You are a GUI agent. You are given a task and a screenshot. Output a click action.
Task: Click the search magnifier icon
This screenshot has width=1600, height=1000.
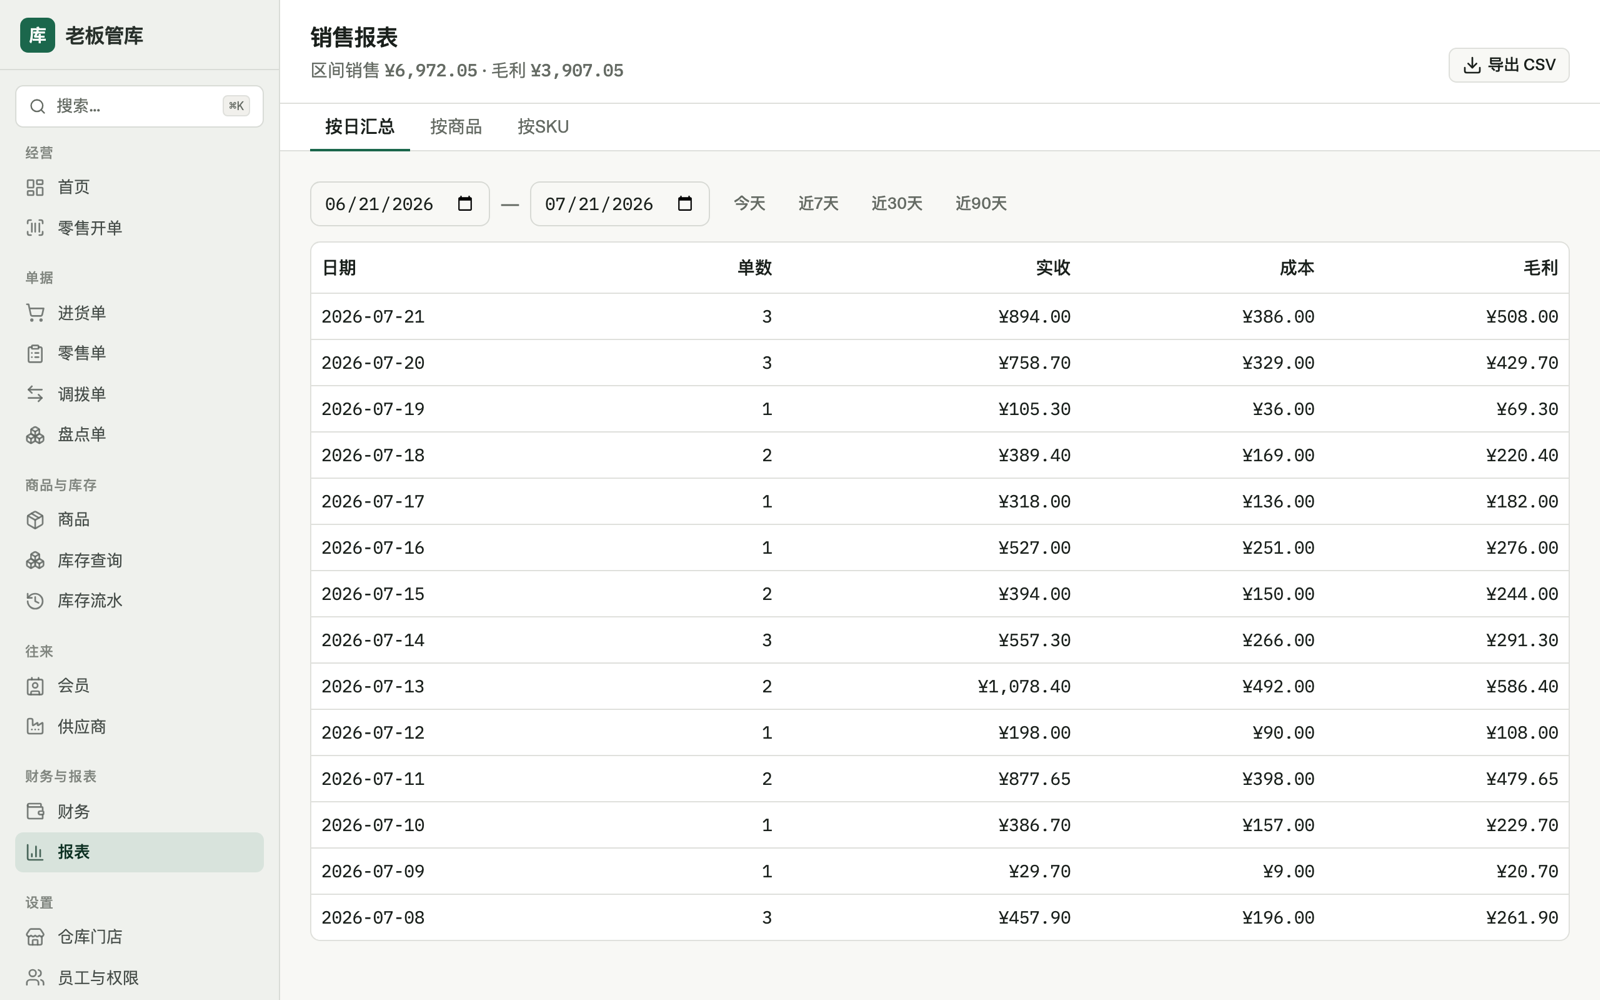pyautogui.click(x=37, y=106)
